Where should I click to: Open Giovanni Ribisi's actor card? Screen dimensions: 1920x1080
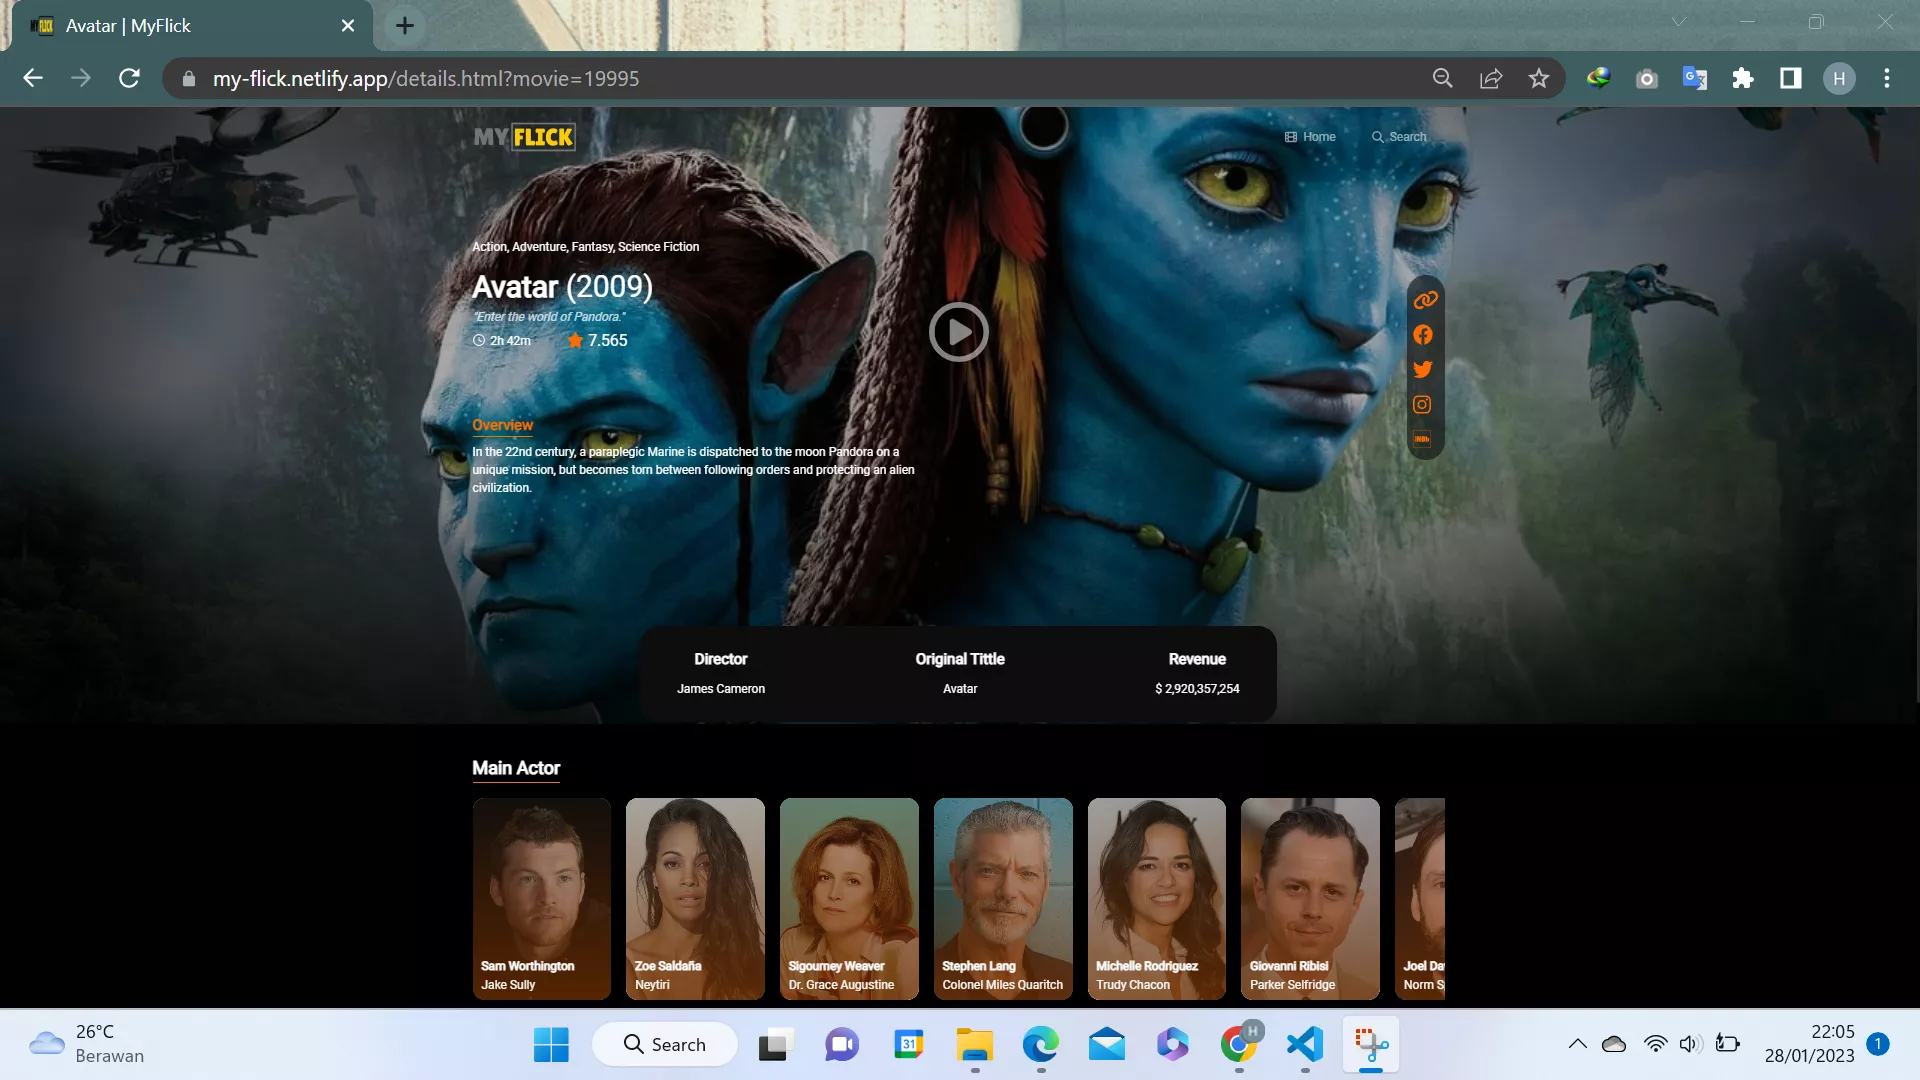pos(1310,898)
